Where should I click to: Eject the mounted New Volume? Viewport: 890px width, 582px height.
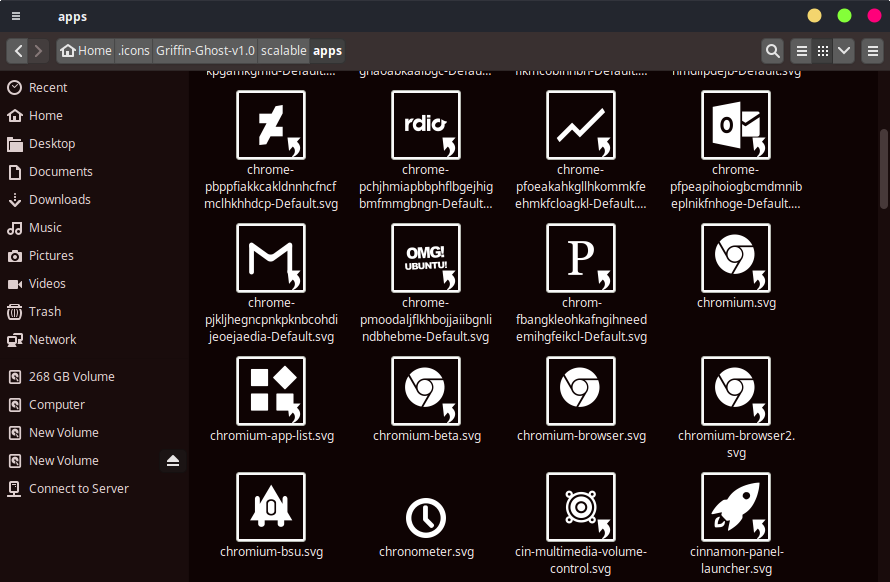point(173,460)
